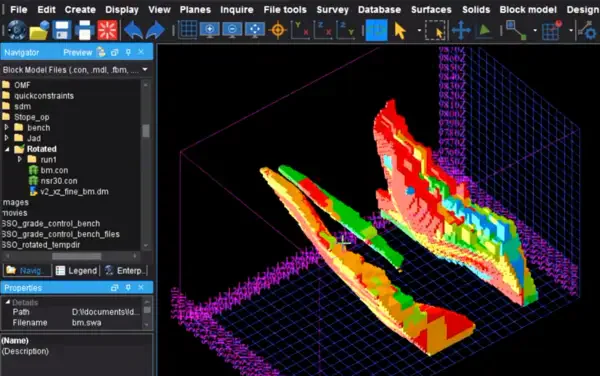
Task: Switch to the YX plane view icon
Action: pyautogui.click(x=300, y=30)
